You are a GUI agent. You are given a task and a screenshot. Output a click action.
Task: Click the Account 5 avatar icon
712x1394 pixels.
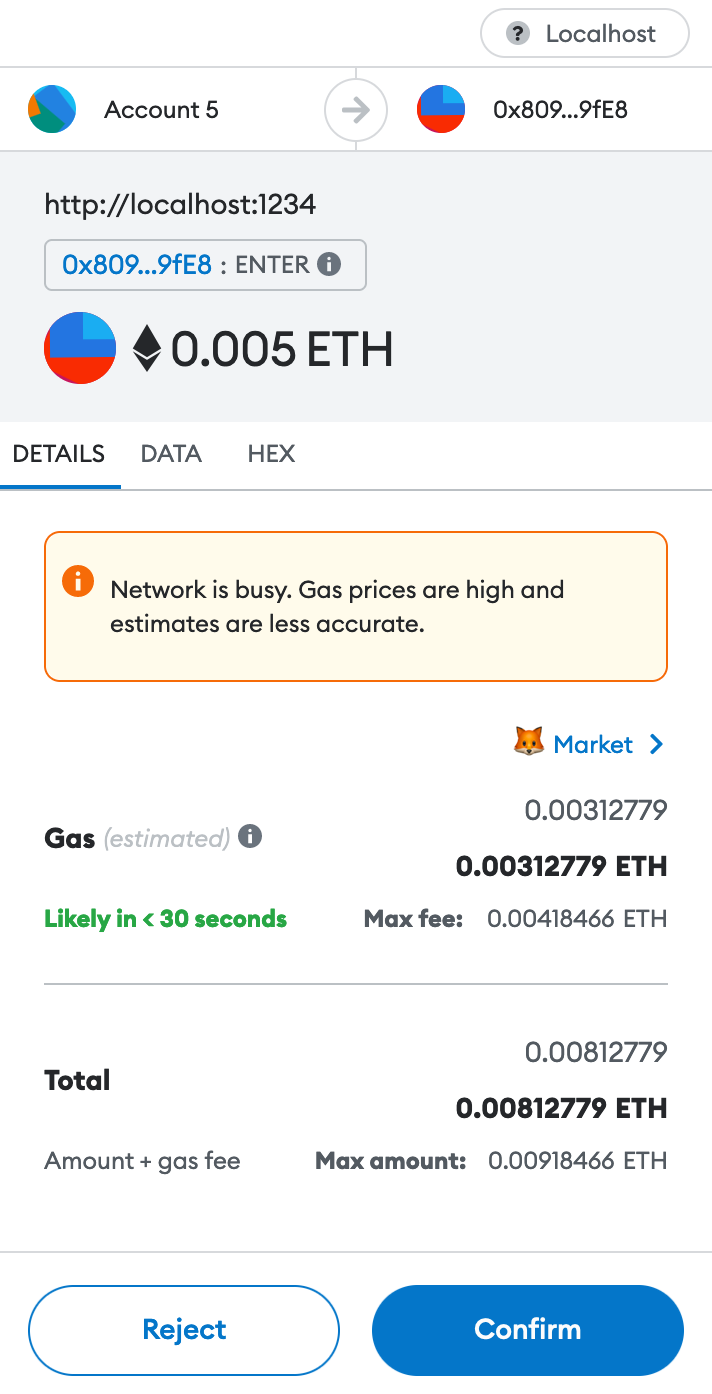[x=51, y=110]
